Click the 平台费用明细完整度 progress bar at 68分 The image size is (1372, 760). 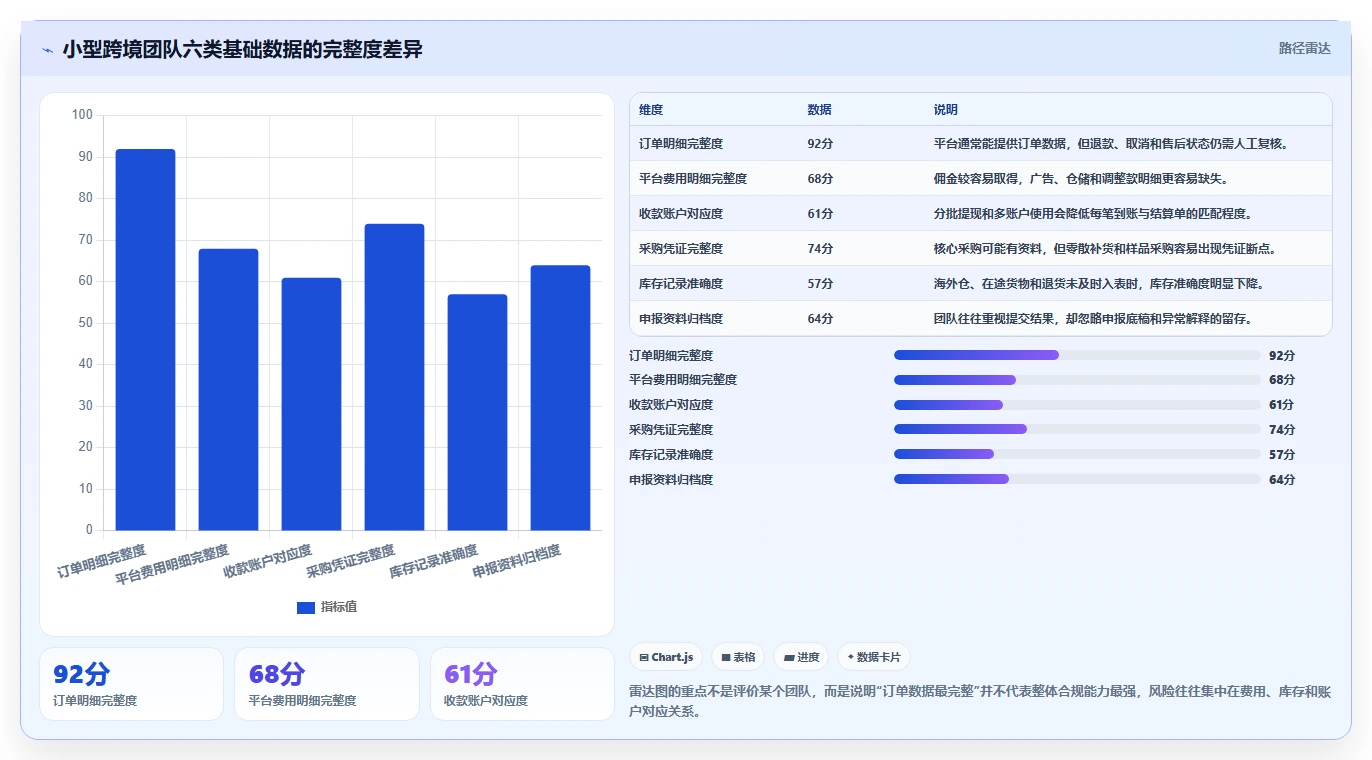coord(1077,380)
